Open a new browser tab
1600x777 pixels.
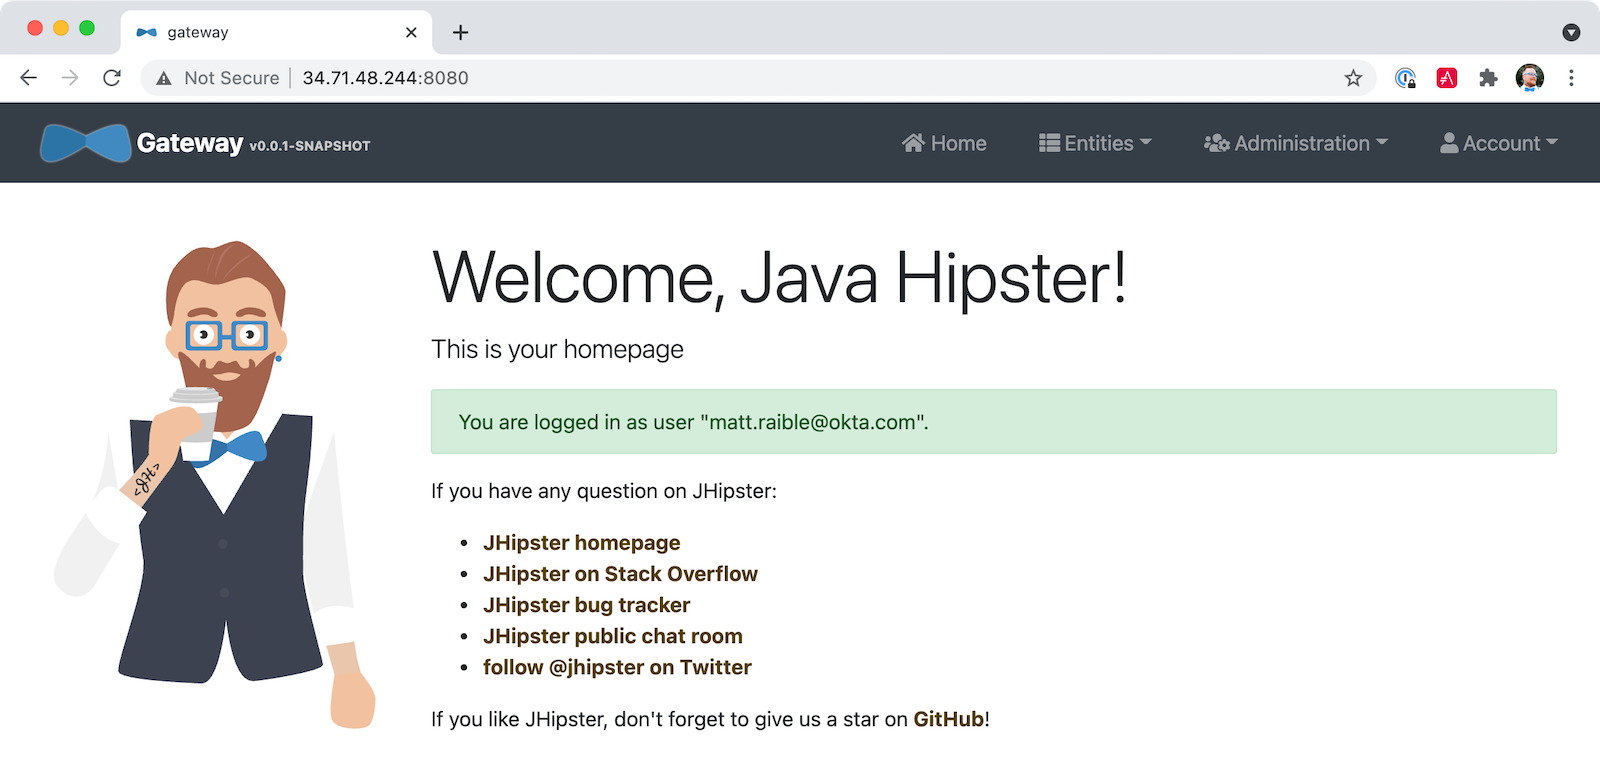pos(460,32)
